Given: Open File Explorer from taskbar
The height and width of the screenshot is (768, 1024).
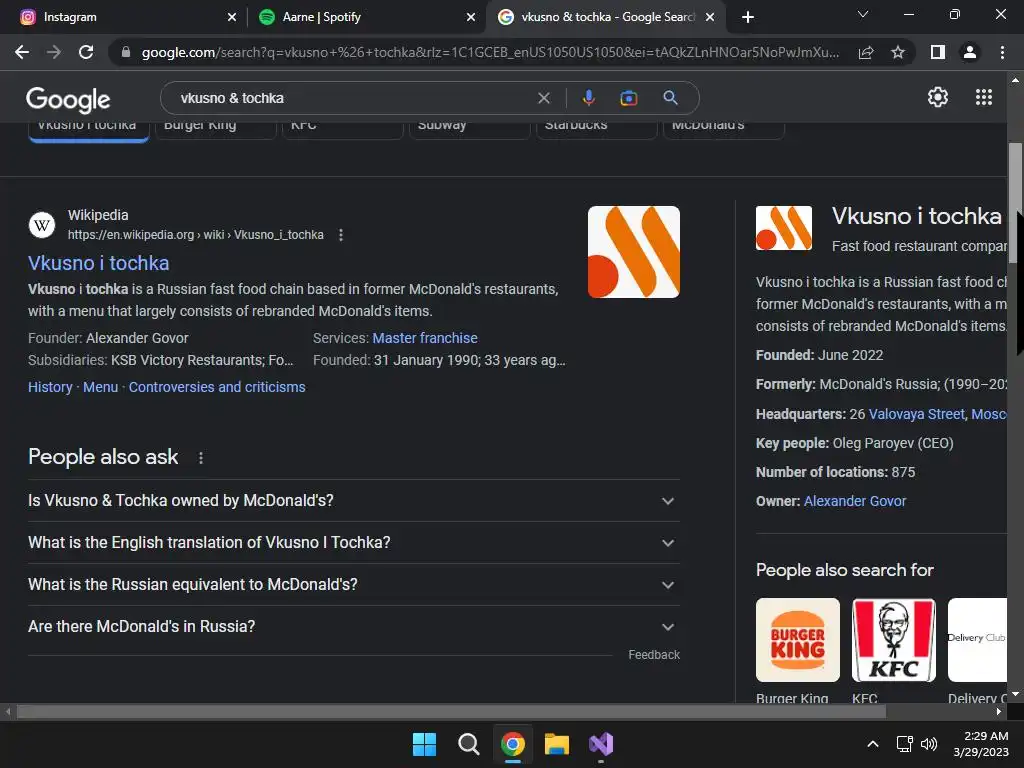Looking at the screenshot, I should pos(557,744).
